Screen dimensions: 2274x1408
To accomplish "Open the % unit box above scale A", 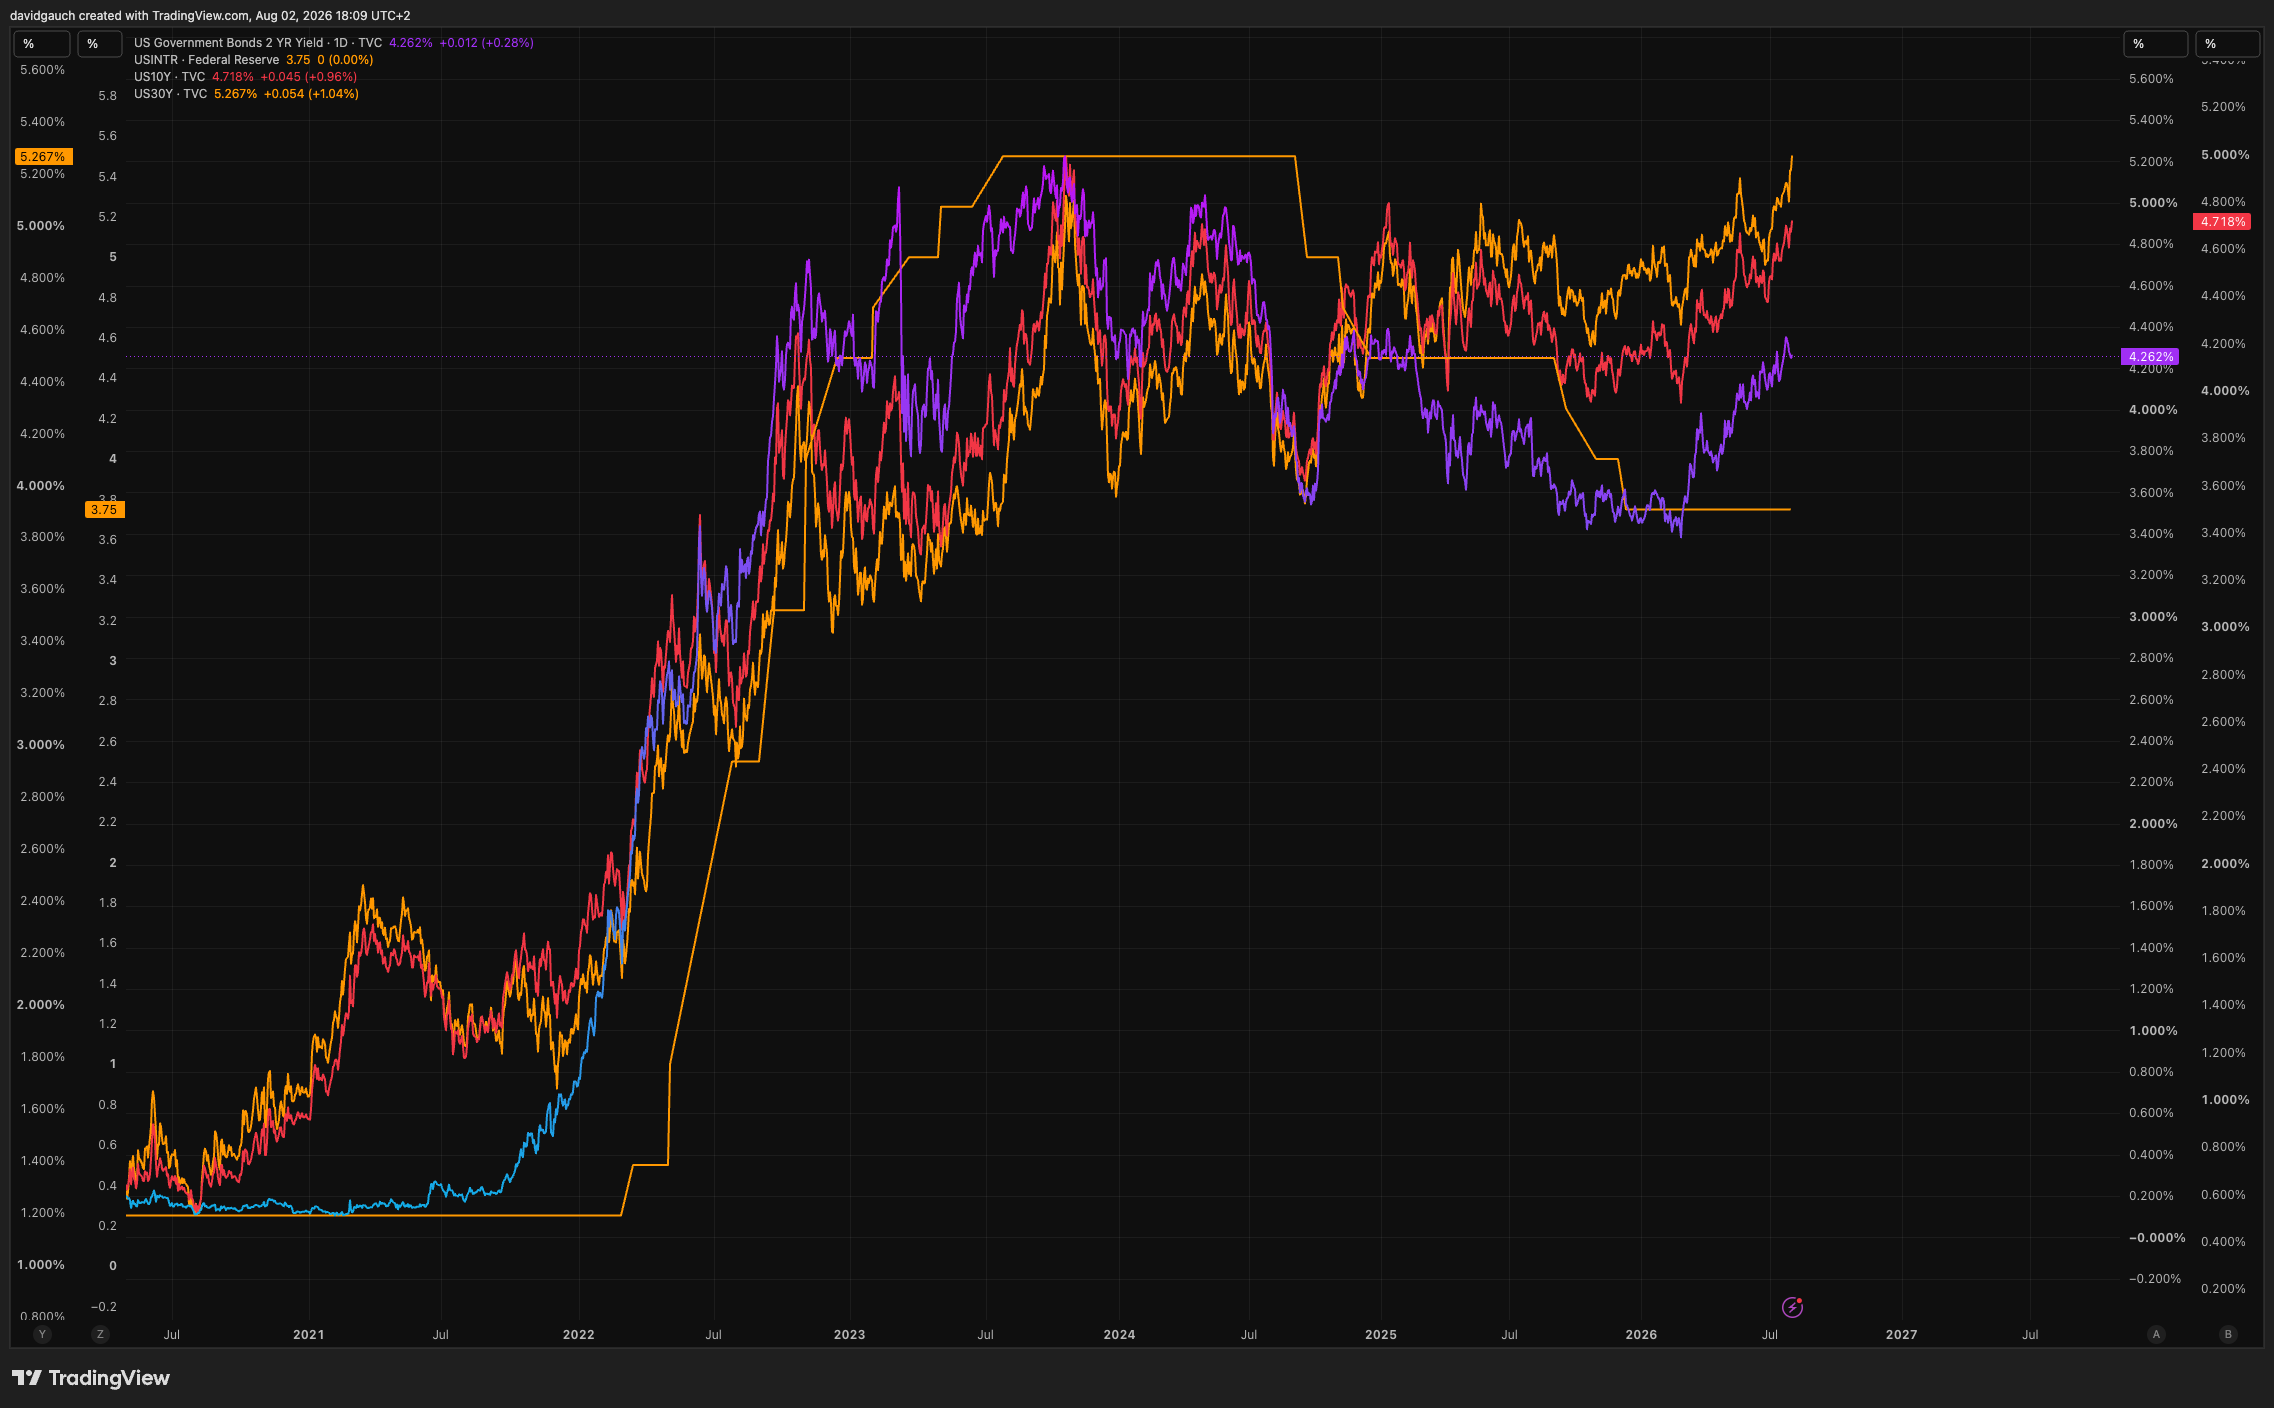I will [2156, 44].
